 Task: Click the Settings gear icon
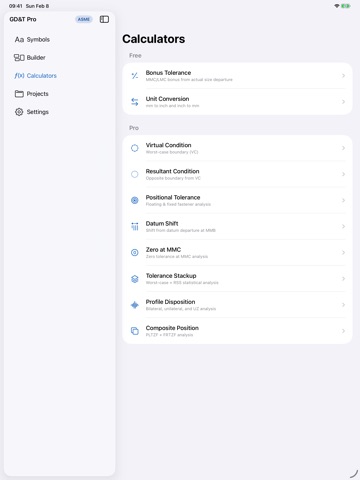(19, 112)
